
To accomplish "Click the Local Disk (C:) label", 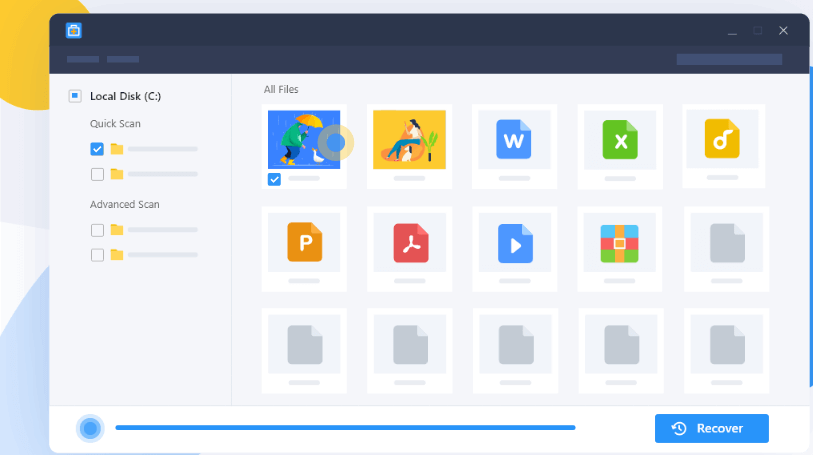I will [x=125, y=96].
